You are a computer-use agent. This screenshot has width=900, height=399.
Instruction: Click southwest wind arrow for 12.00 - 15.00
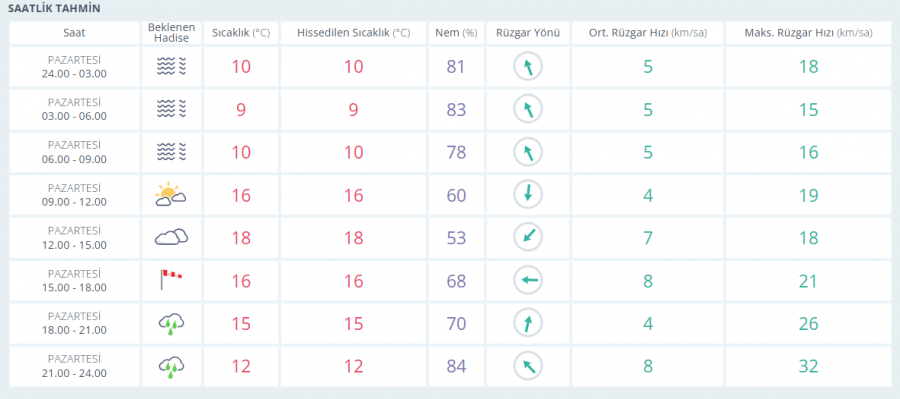tap(527, 238)
